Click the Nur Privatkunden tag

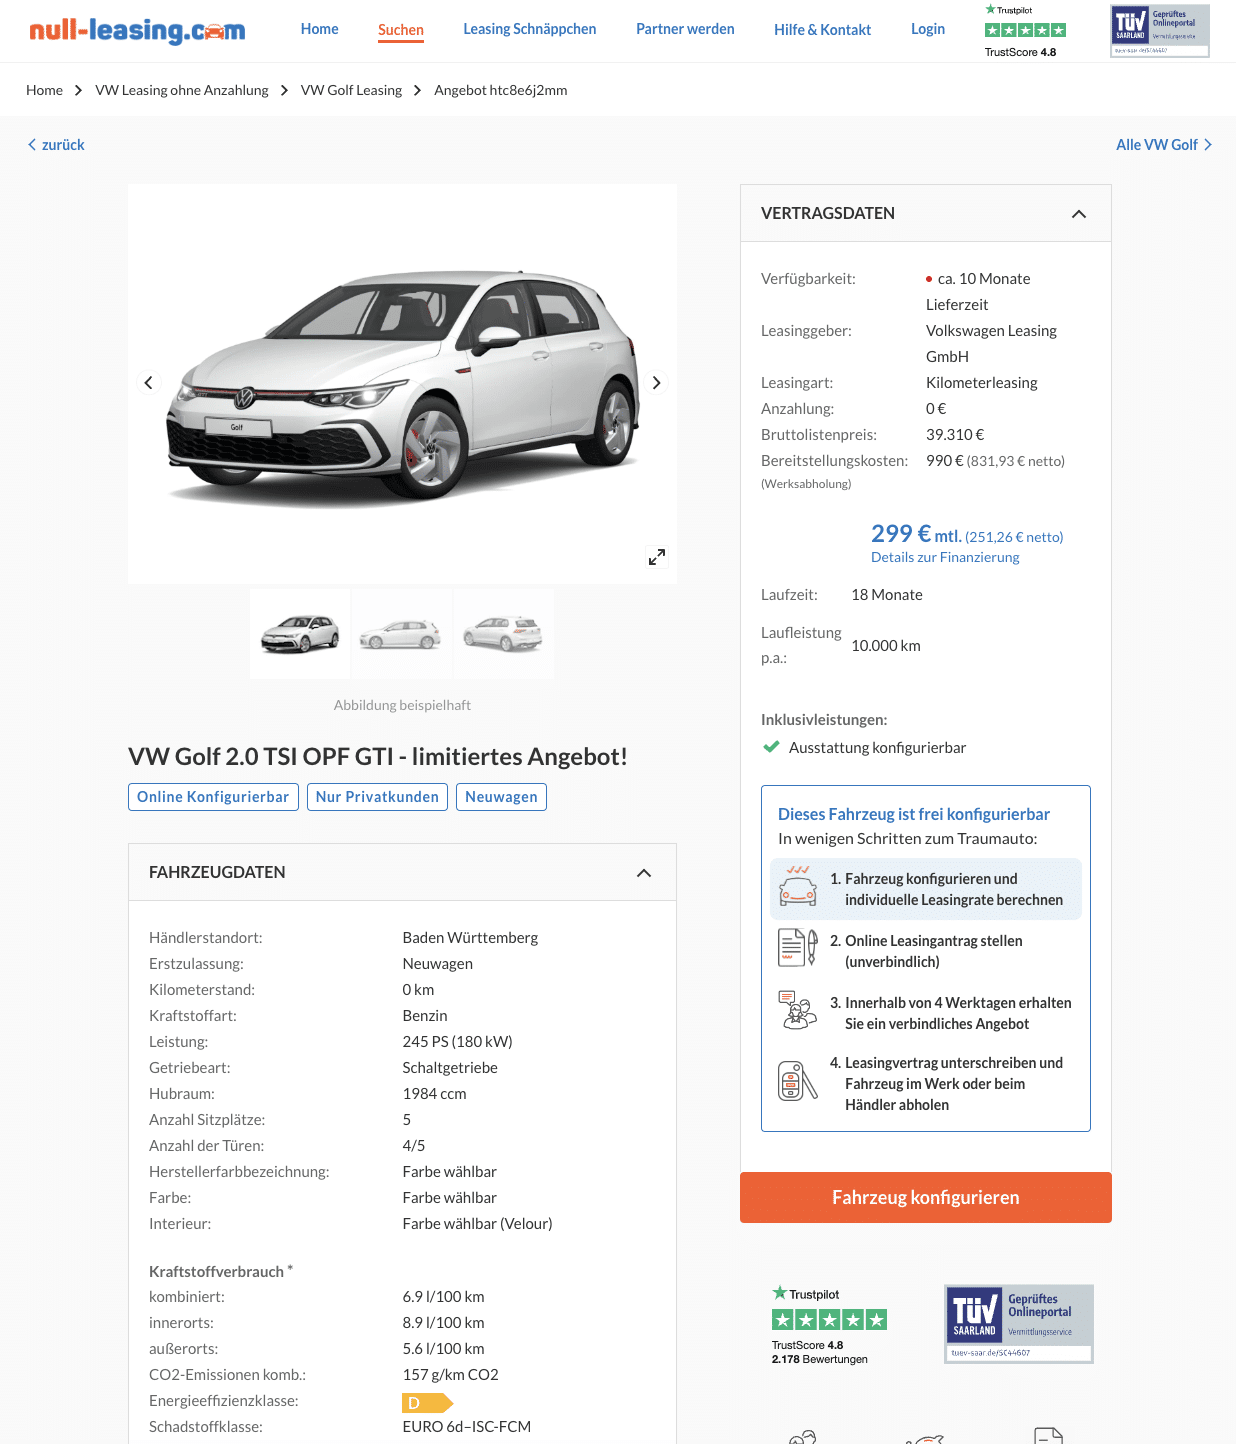pyautogui.click(x=377, y=797)
